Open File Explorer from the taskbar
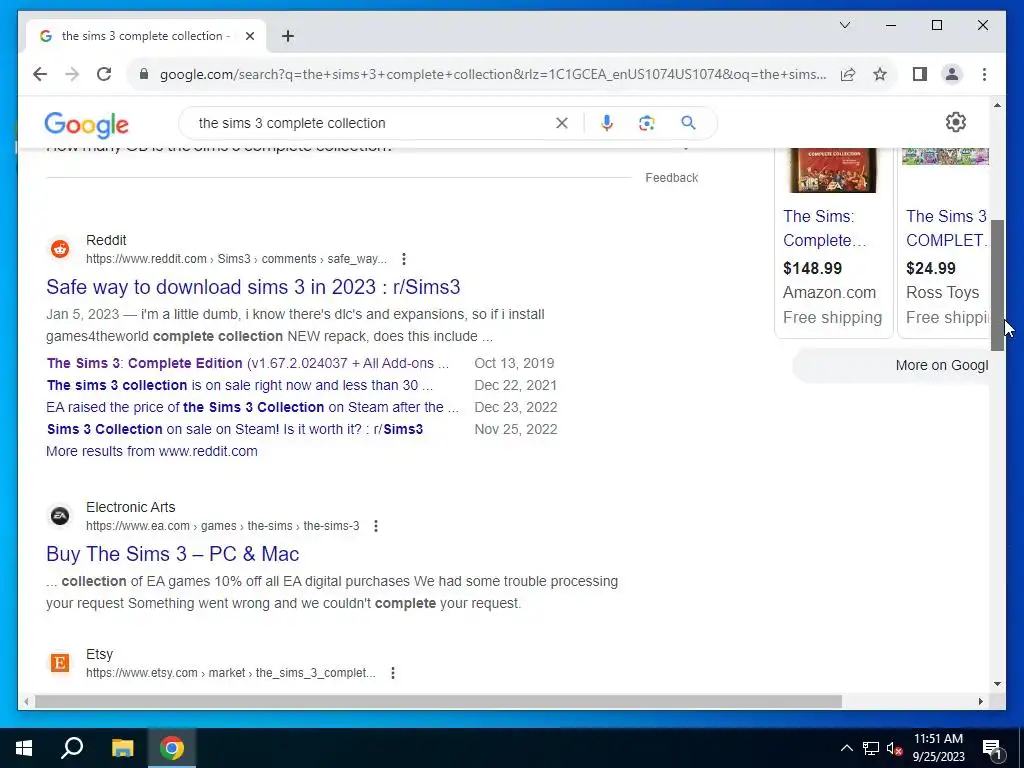Viewport: 1024px width, 768px height. [x=122, y=748]
